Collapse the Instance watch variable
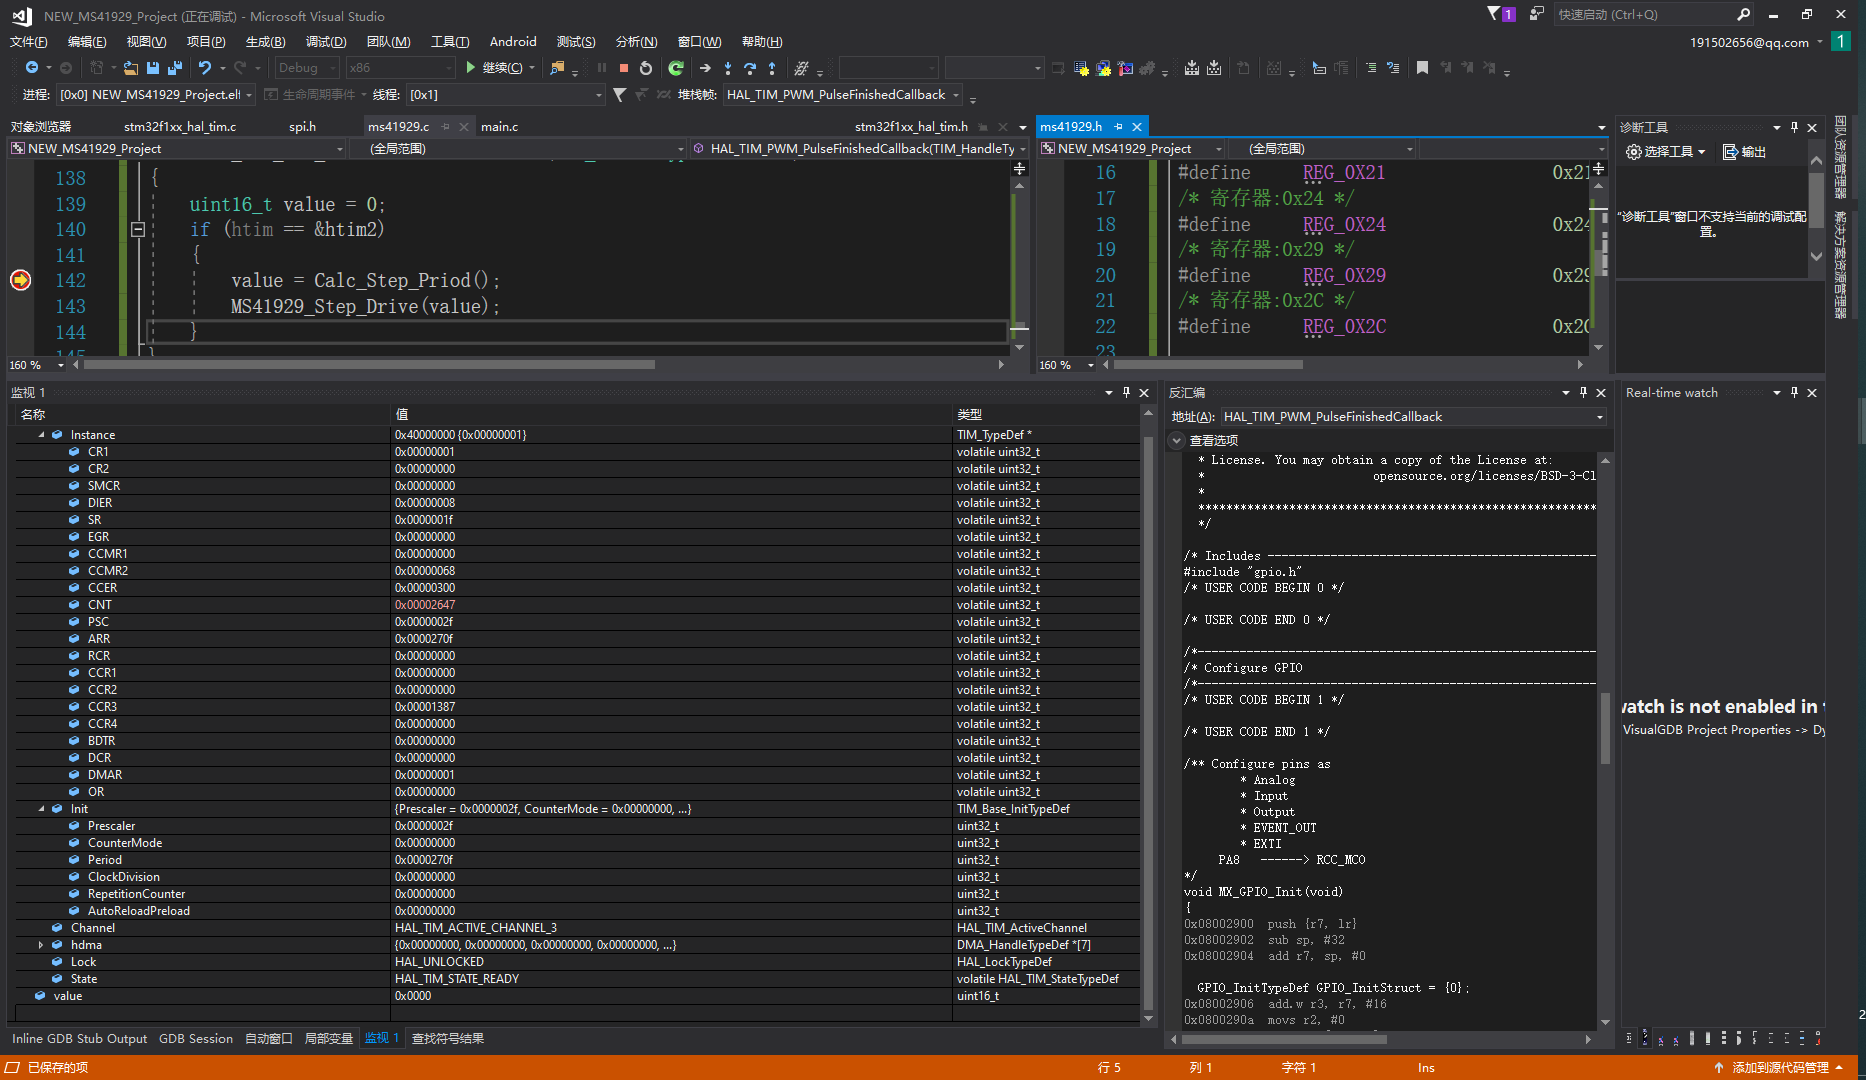The image size is (1866, 1080). [41, 434]
